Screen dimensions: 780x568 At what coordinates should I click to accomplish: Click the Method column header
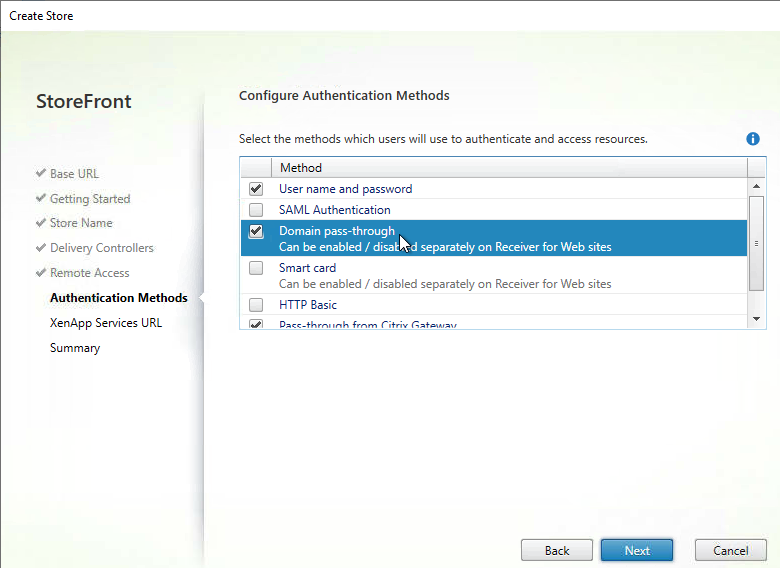(509, 168)
